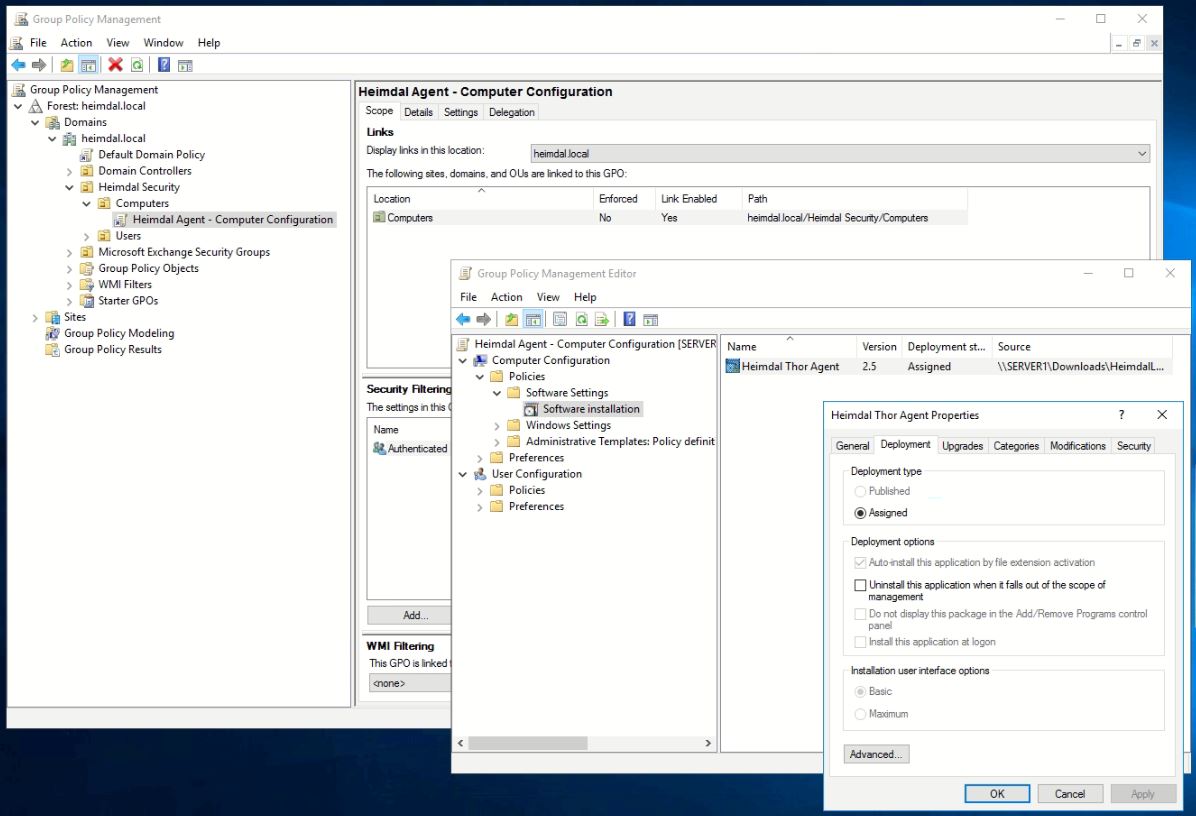Click OK in Heimdal Thor Agent Properties
The height and width of the screenshot is (816, 1196).
pos(997,794)
